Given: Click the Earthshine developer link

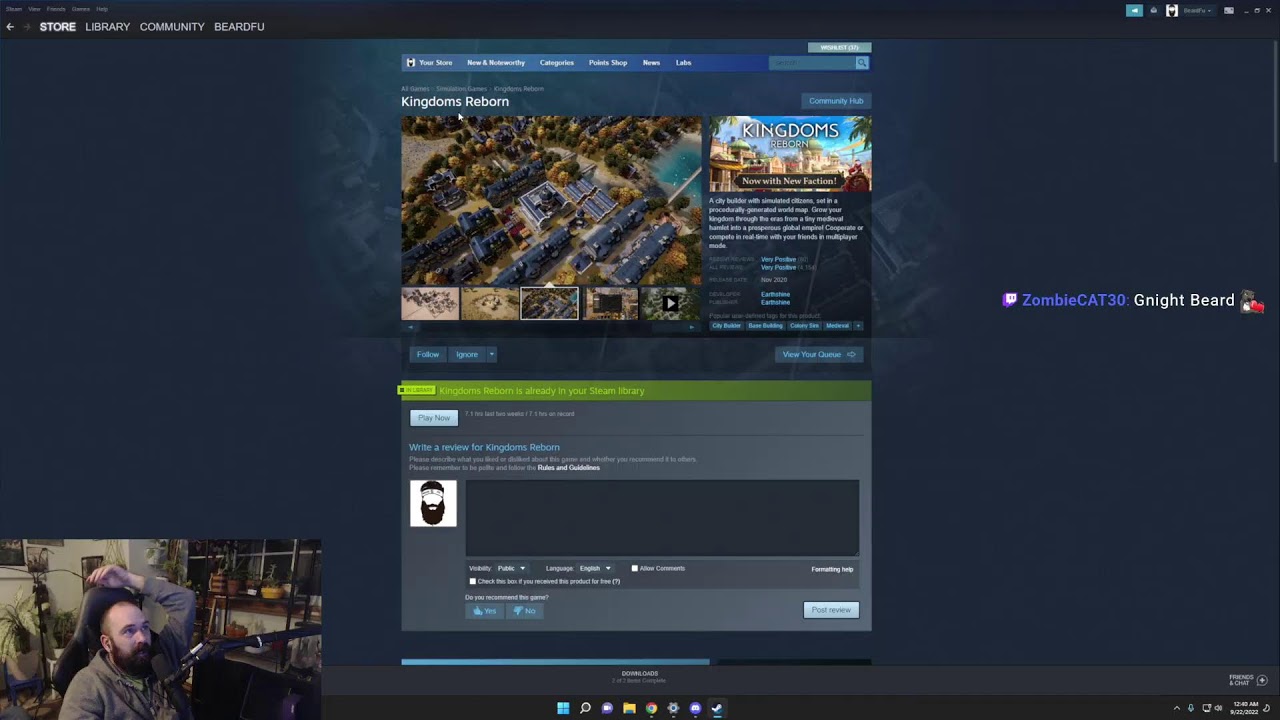Looking at the screenshot, I should pos(775,294).
